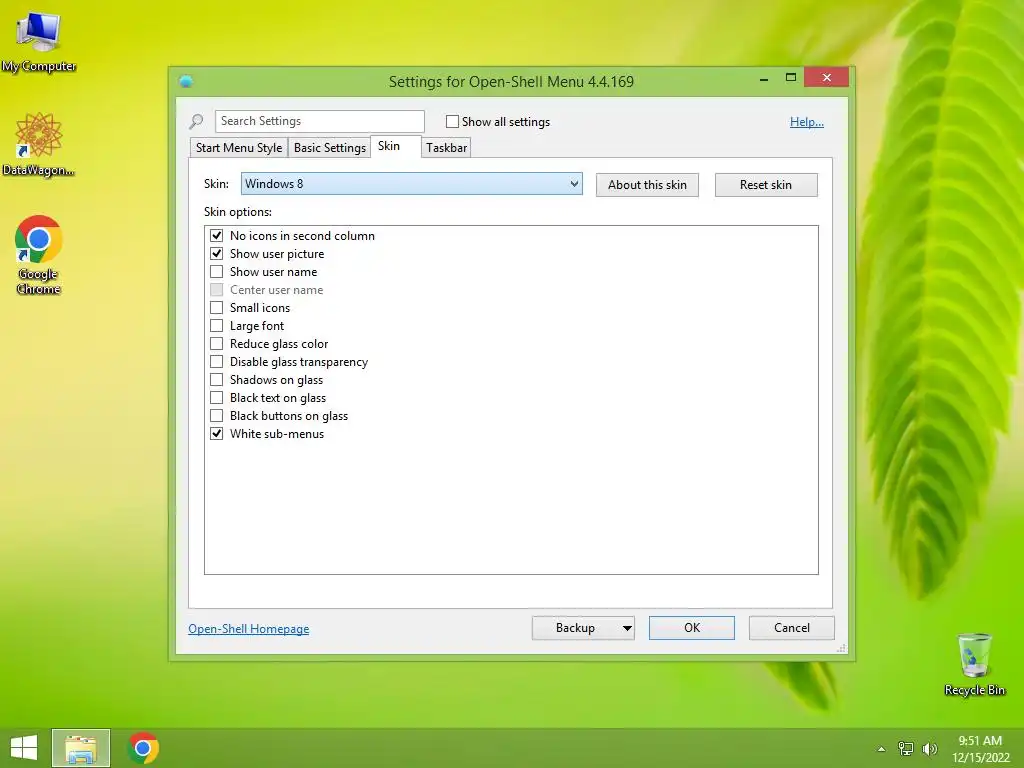This screenshot has width=1024, height=768.
Task: Open the Windows Start button
Action: 24,748
